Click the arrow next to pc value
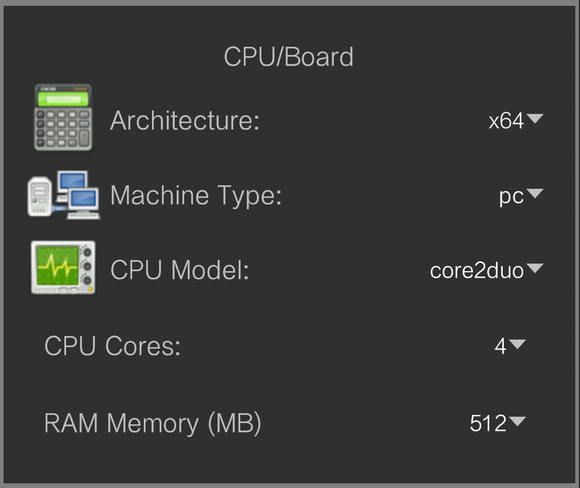 (x=535, y=193)
